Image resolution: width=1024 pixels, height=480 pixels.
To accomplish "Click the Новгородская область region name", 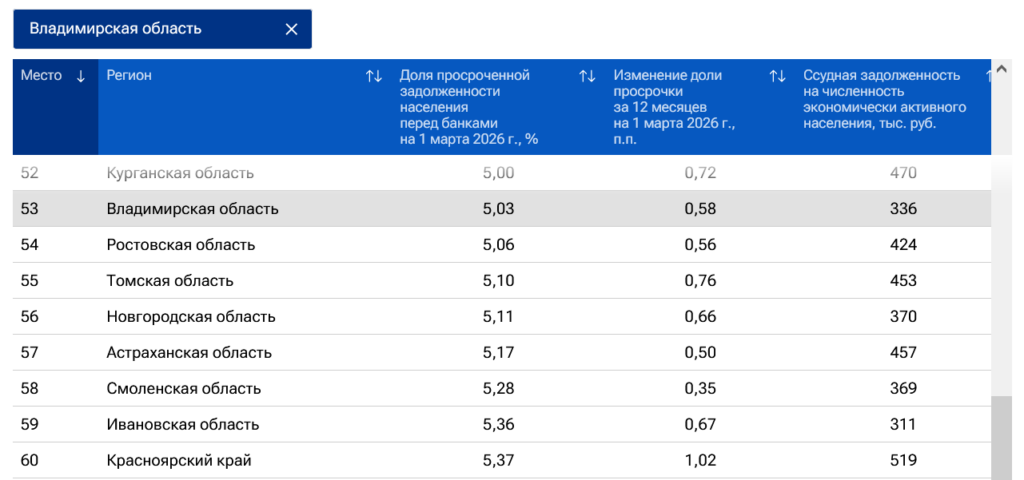I will click(x=191, y=317).
